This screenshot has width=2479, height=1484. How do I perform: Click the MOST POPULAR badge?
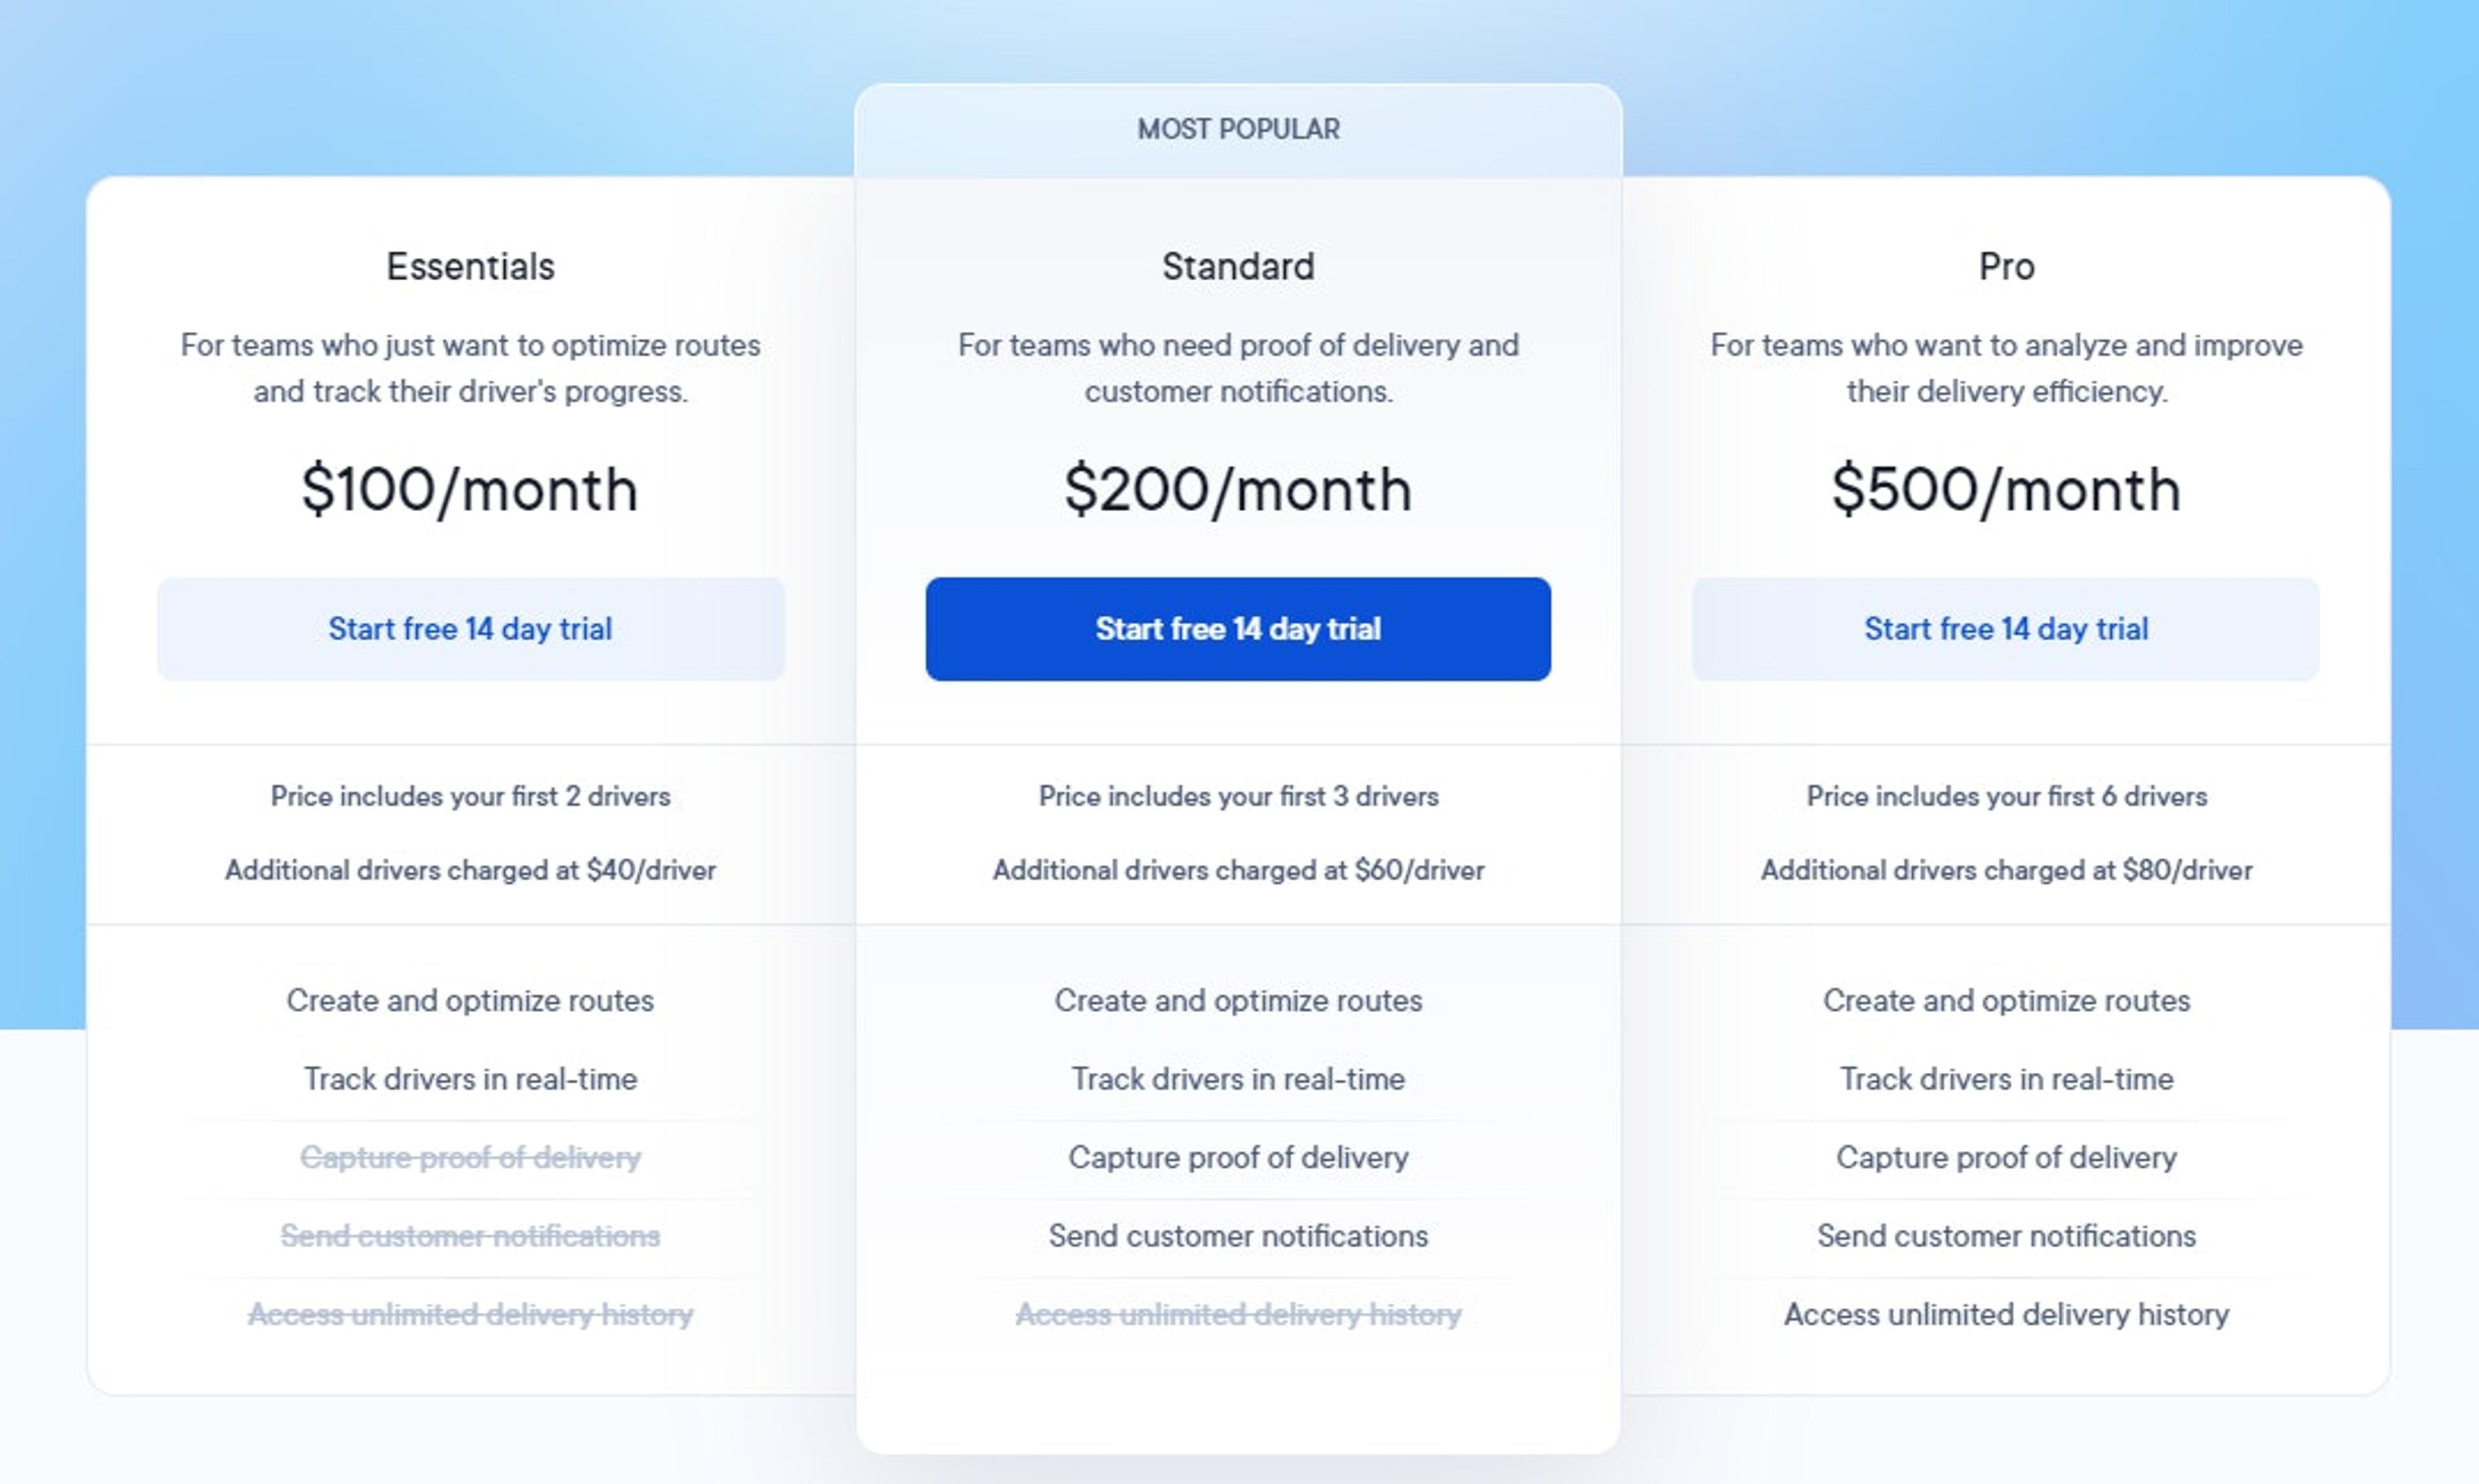[x=1238, y=128]
